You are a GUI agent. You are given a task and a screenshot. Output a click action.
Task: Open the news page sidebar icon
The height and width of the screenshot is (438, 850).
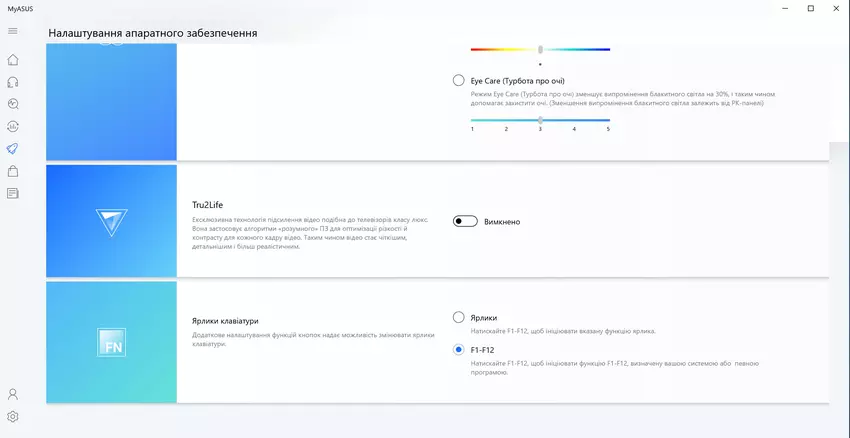pos(13,193)
